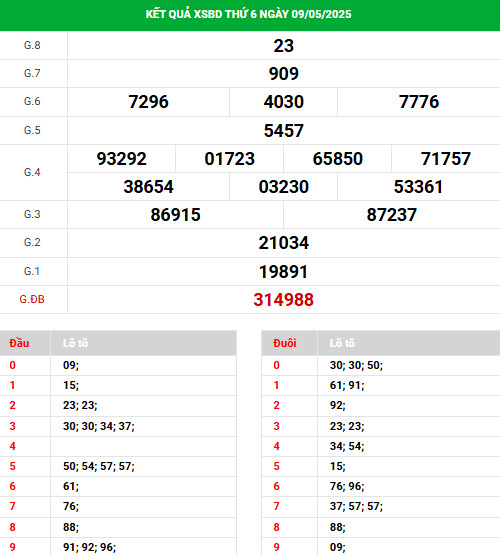The image size is (500, 556).
Task: Select the Đầu column header
Action: coord(19,343)
